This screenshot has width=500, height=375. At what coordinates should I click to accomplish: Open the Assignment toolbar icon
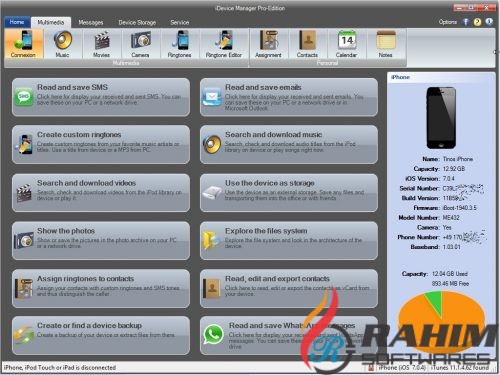[x=268, y=44]
